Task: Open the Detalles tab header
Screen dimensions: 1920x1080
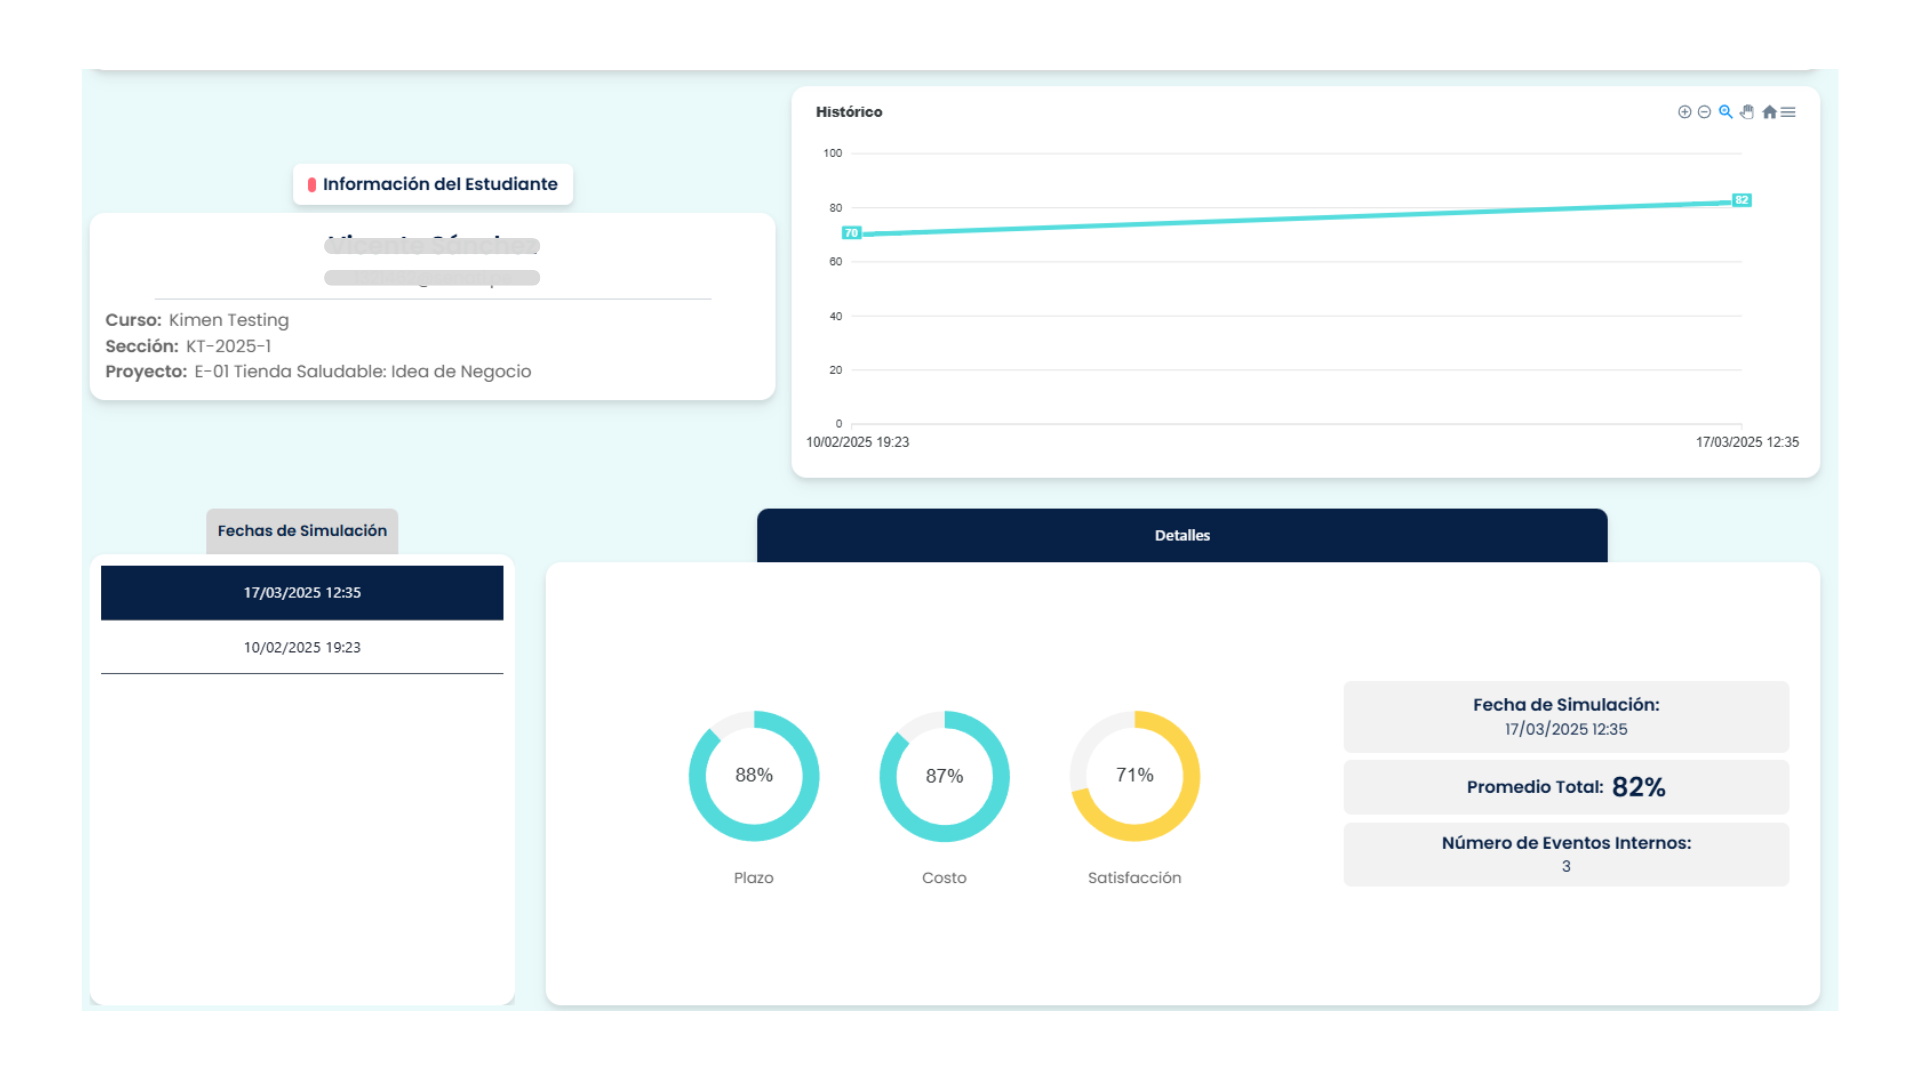Action: tap(1182, 536)
